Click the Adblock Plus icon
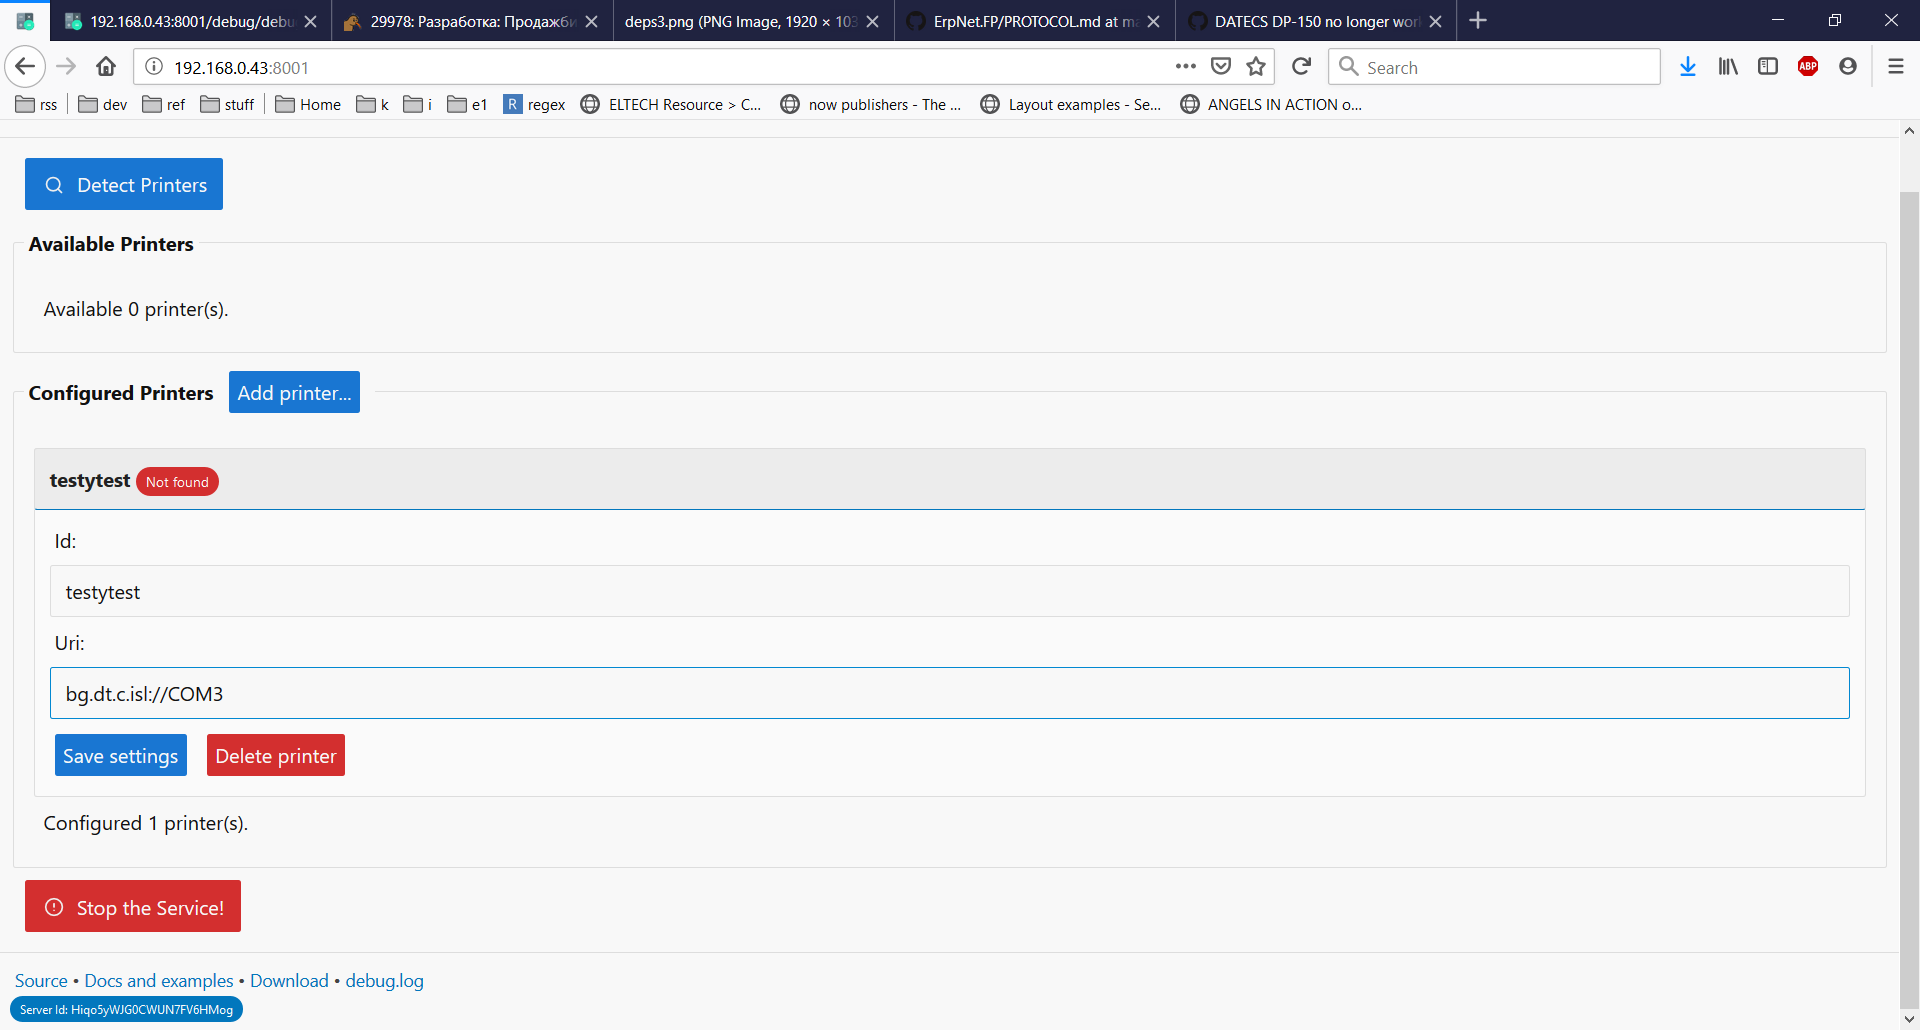Viewport: 1920px width, 1030px height. tap(1808, 66)
